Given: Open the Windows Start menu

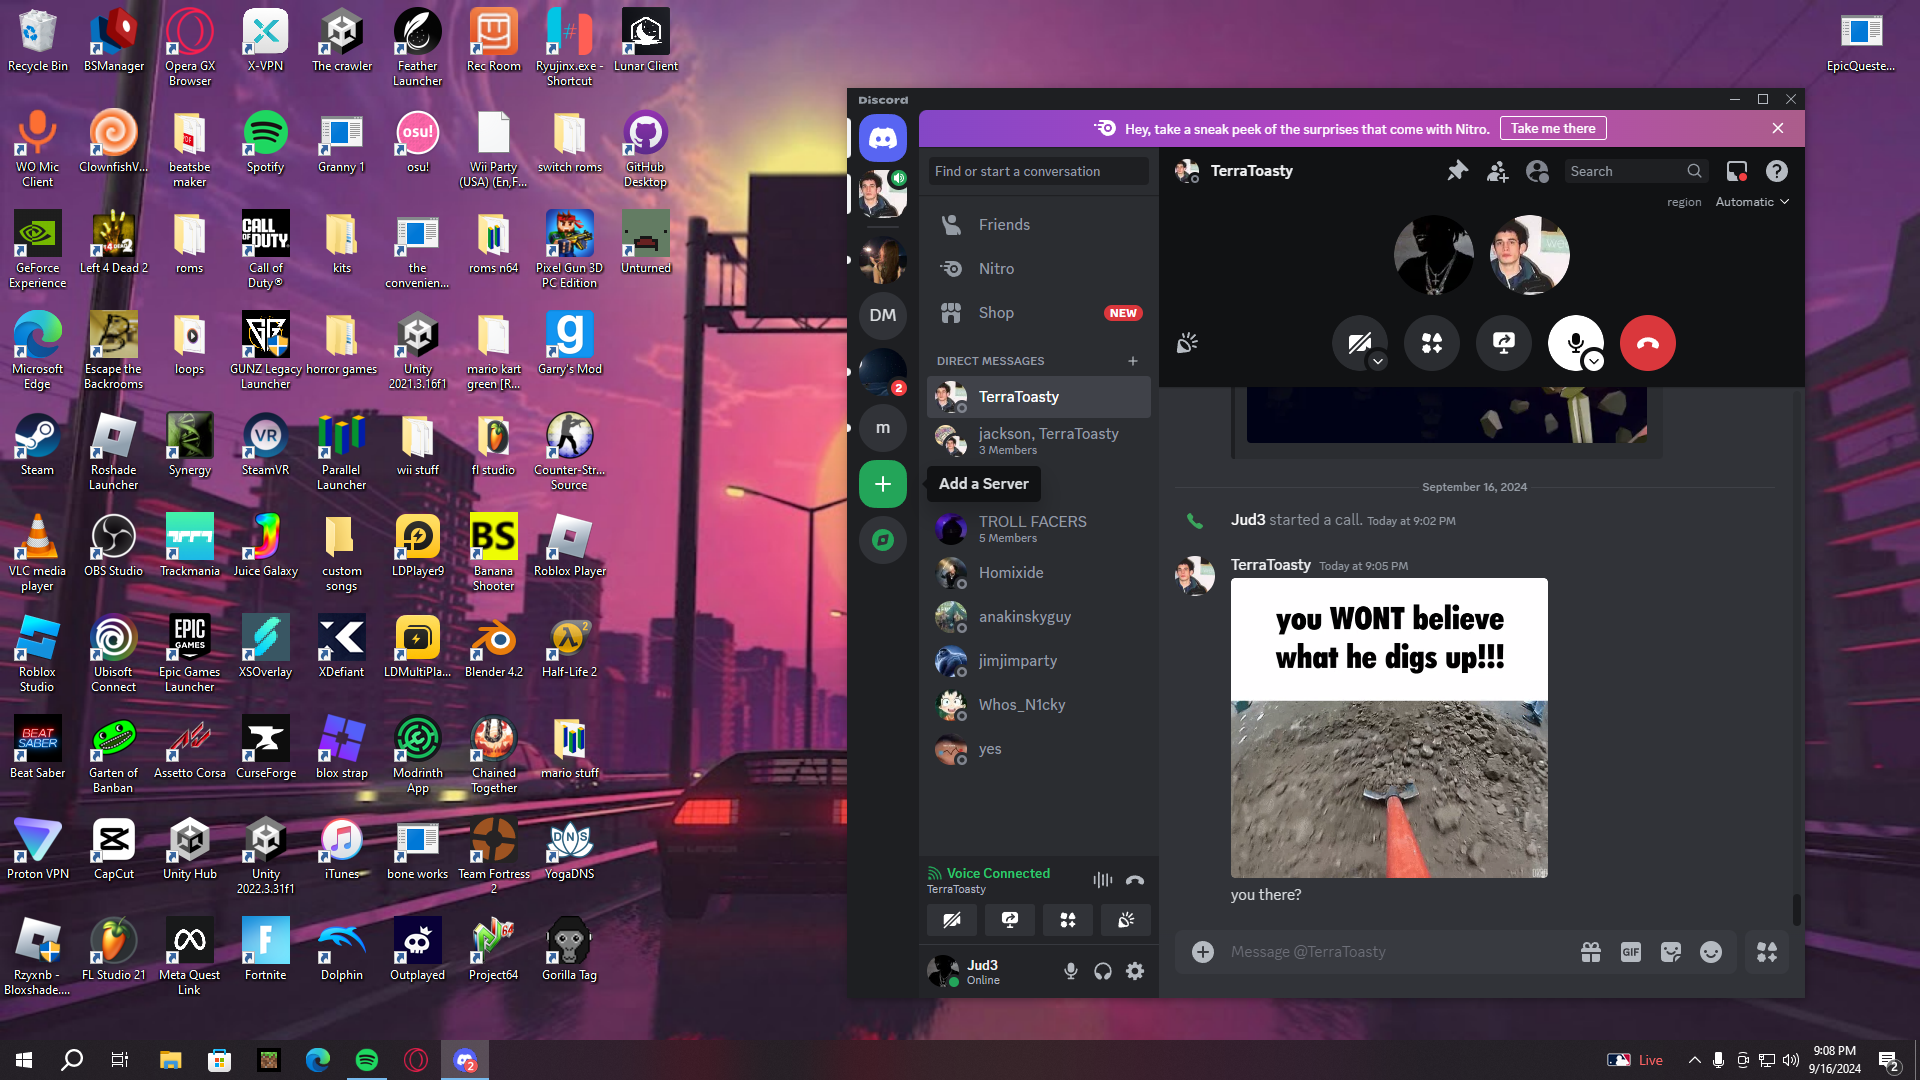Looking at the screenshot, I should pyautogui.click(x=24, y=1060).
